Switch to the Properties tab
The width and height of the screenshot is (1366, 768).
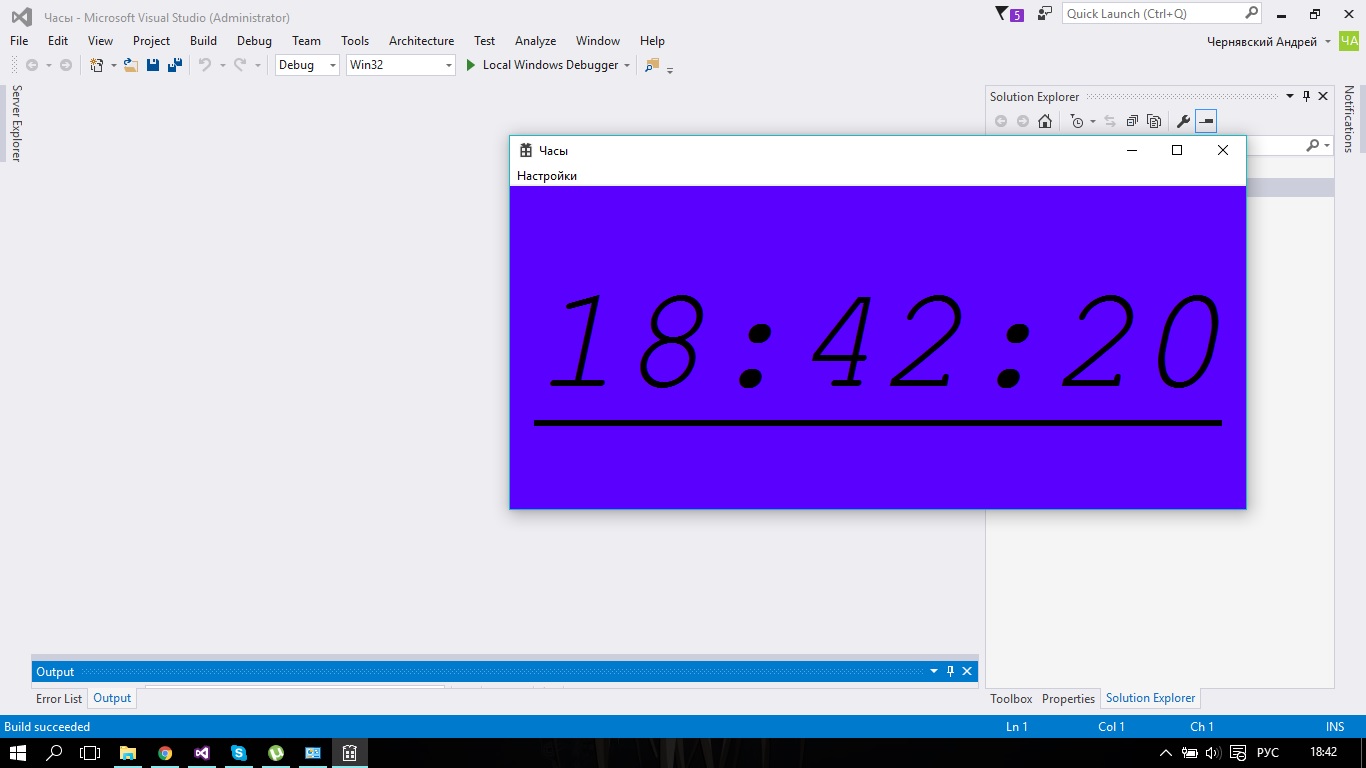(1068, 698)
